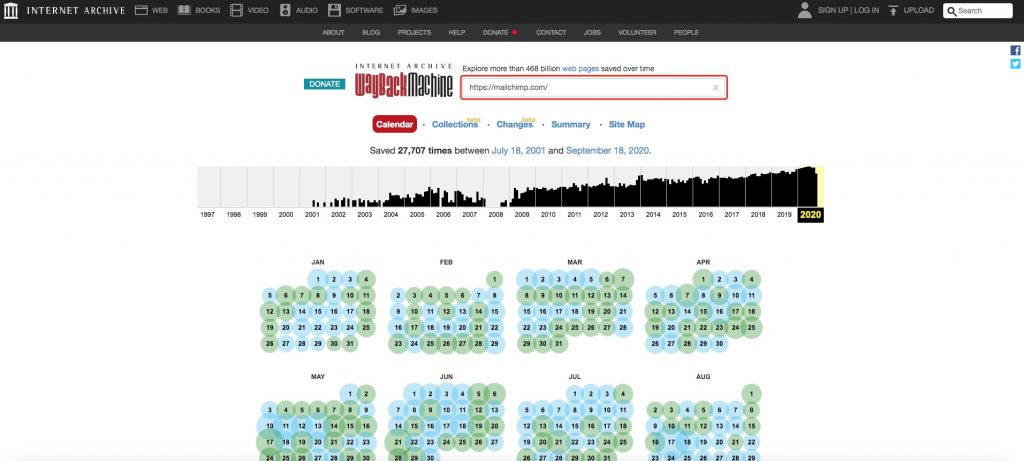The image size is (1024, 461).
Task: Open the July 18, 2001 capture link
Action: click(519, 150)
